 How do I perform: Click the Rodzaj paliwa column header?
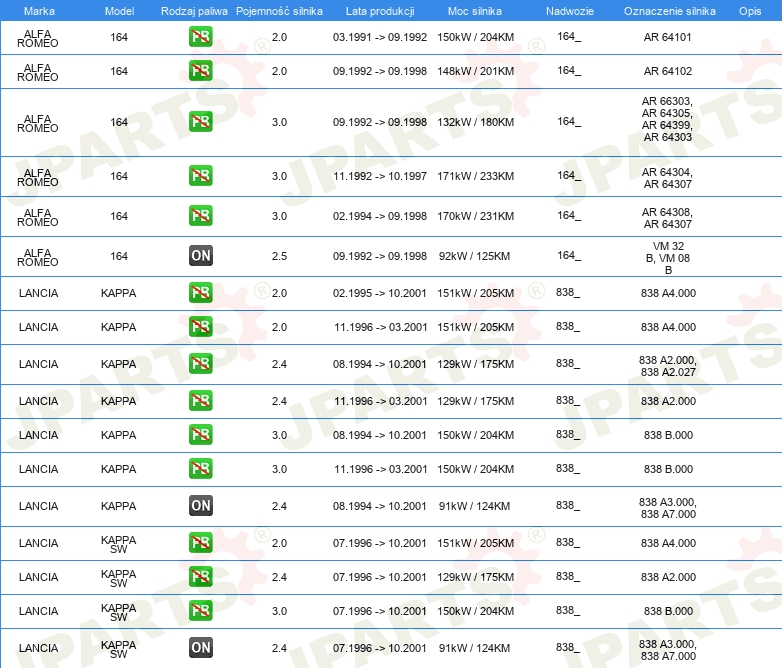(194, 11)
